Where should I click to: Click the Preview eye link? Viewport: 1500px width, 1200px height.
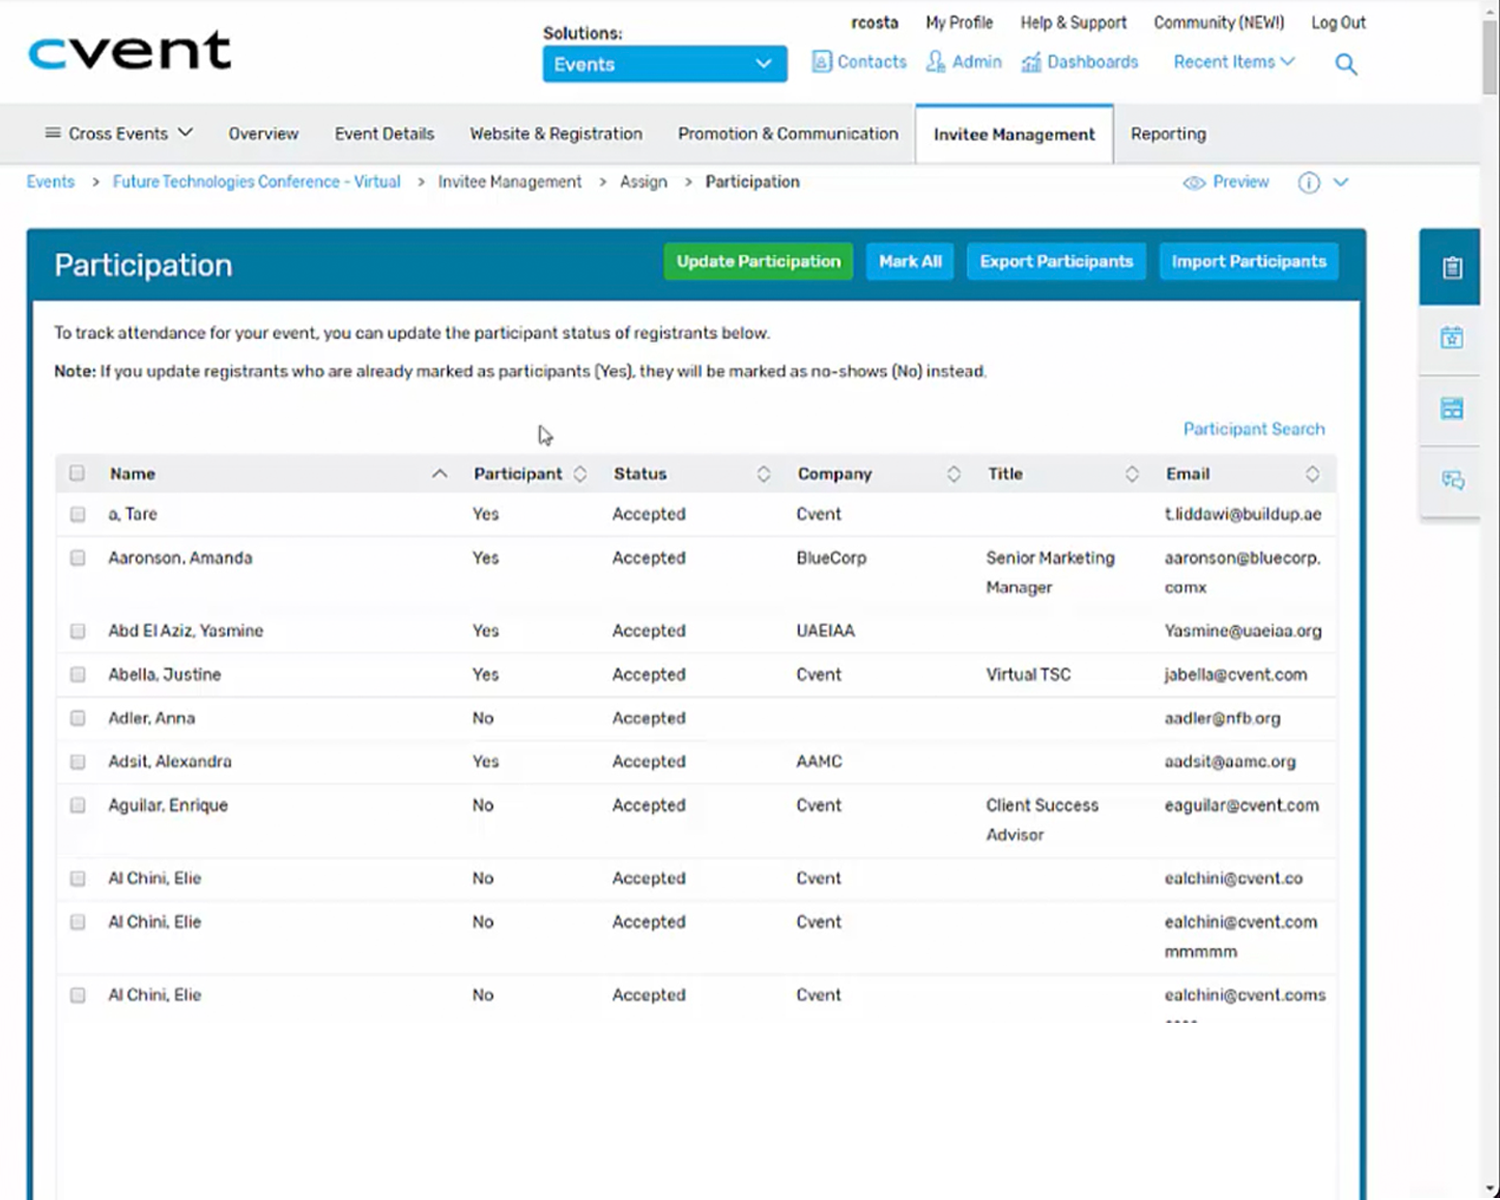point(1226,182)
